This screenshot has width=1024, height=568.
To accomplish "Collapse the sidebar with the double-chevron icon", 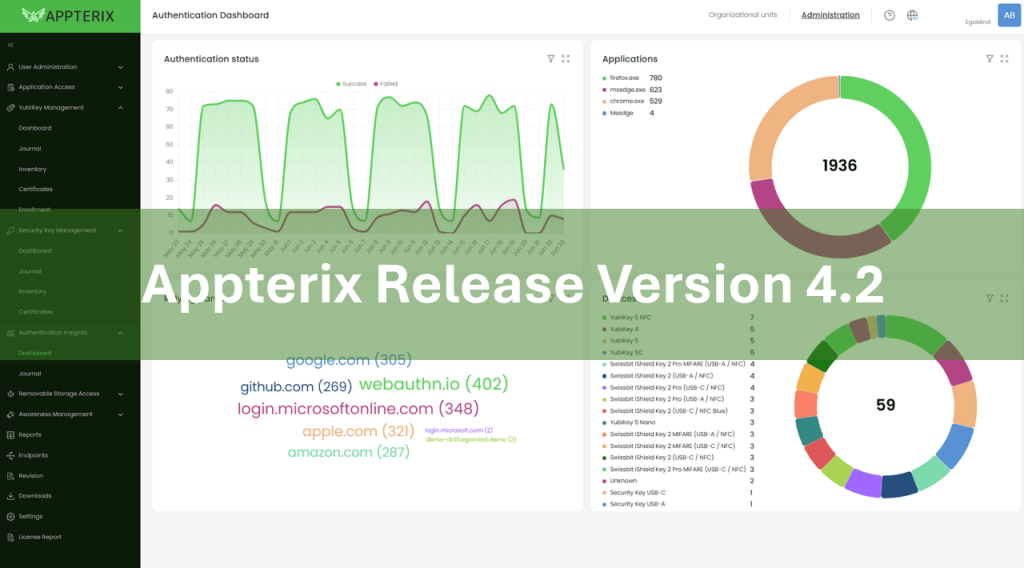I will click(x=10, y=44).
